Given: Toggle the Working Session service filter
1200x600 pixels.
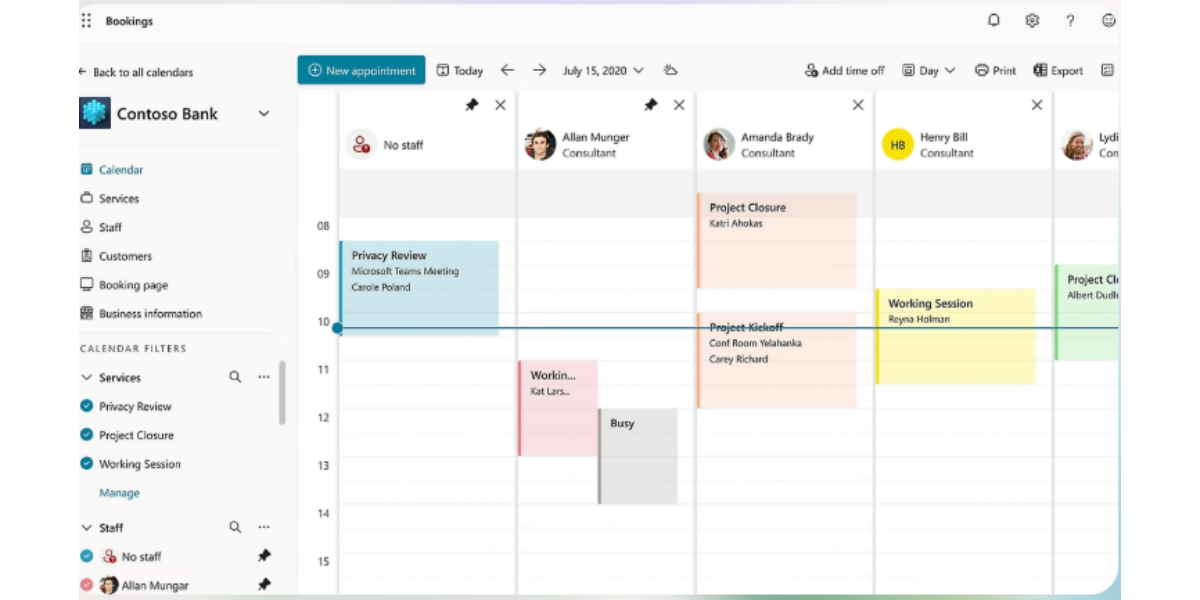Looking at the screenshot, I should tap(91, 464).
